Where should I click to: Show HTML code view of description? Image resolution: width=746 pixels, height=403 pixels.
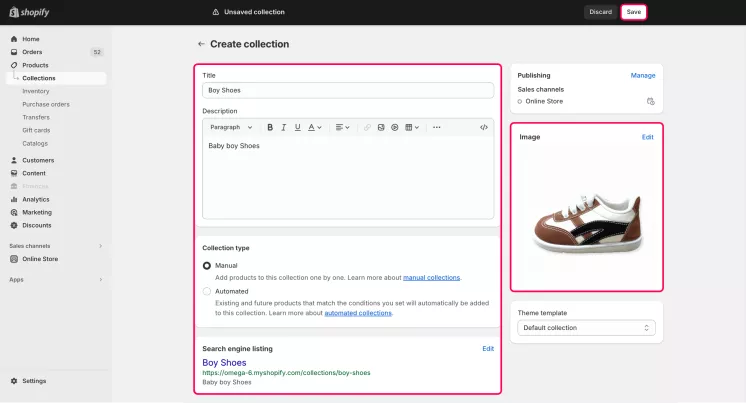pos(484,127)
